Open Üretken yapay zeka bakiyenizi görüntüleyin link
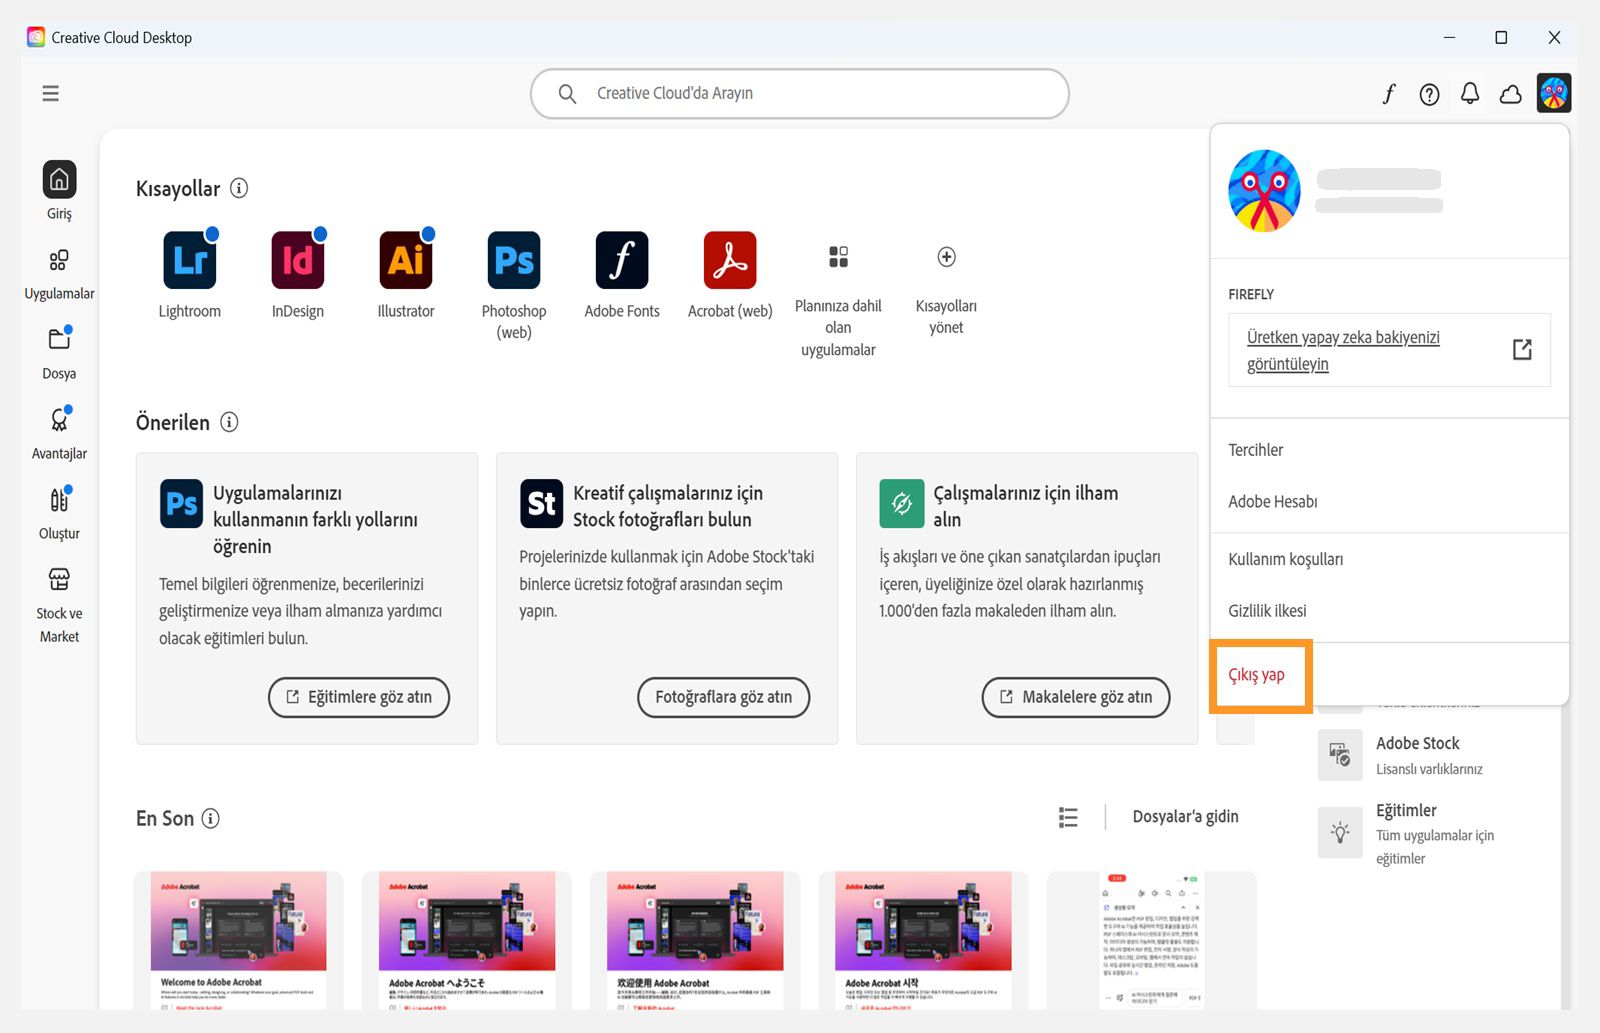 (x=1343, y=350)
